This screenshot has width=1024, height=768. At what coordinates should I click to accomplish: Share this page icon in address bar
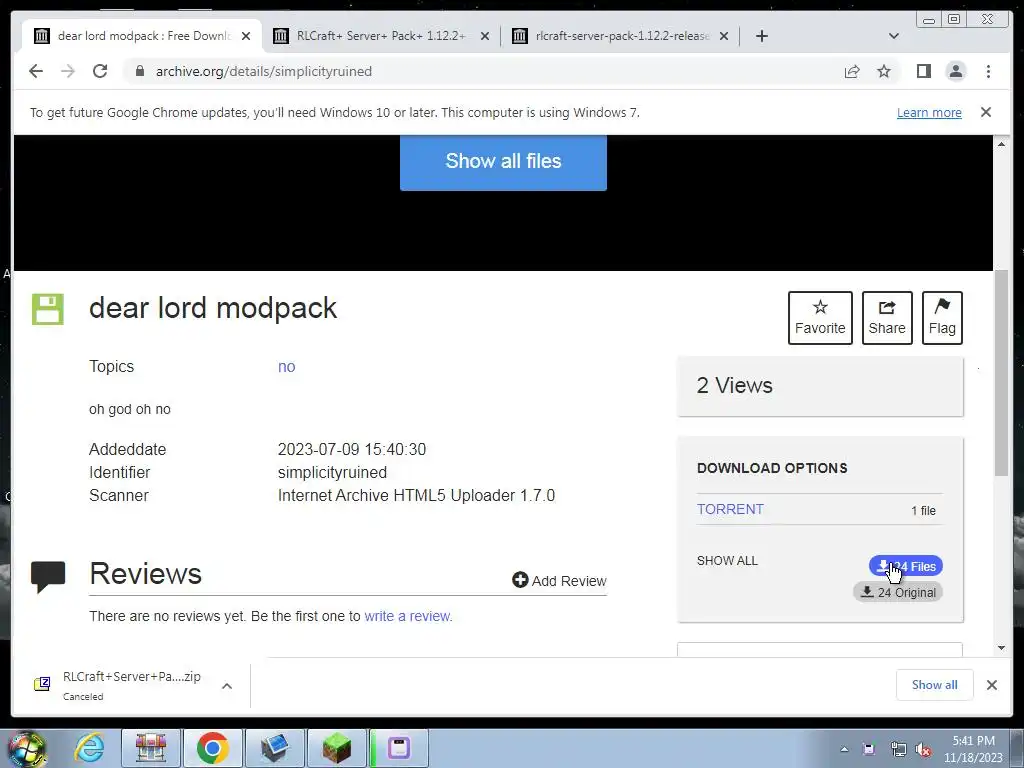[852, 71]
